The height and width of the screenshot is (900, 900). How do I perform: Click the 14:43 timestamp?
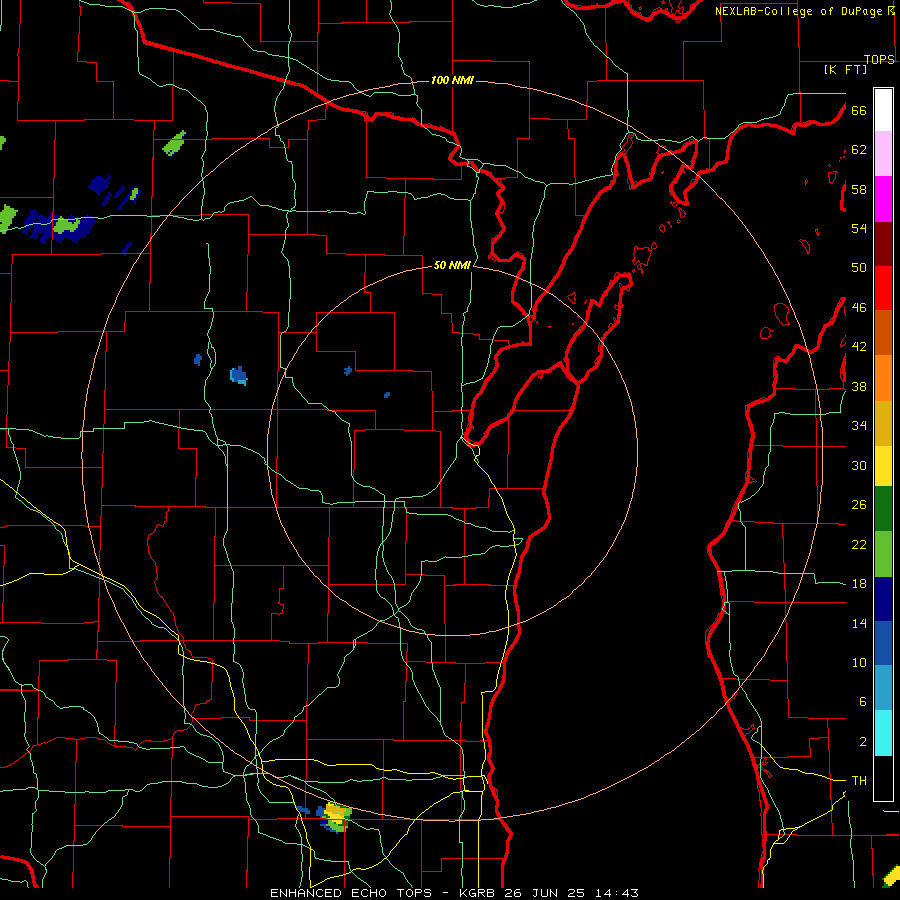pyautogui.click(x=615, y=893)
